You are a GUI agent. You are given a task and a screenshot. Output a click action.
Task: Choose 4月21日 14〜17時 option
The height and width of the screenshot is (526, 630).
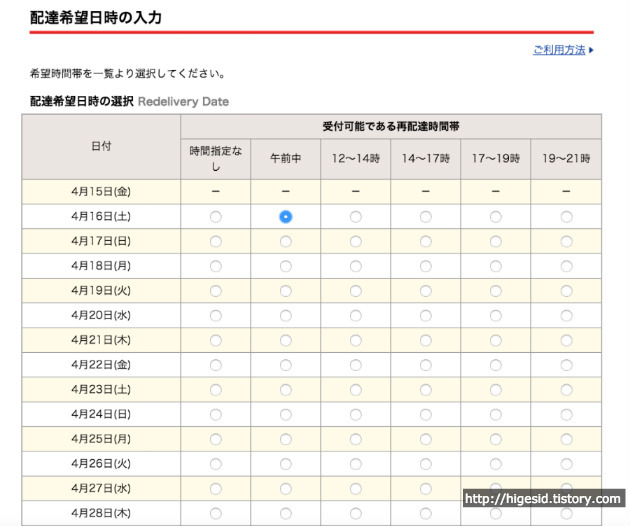tap(426, 341)
